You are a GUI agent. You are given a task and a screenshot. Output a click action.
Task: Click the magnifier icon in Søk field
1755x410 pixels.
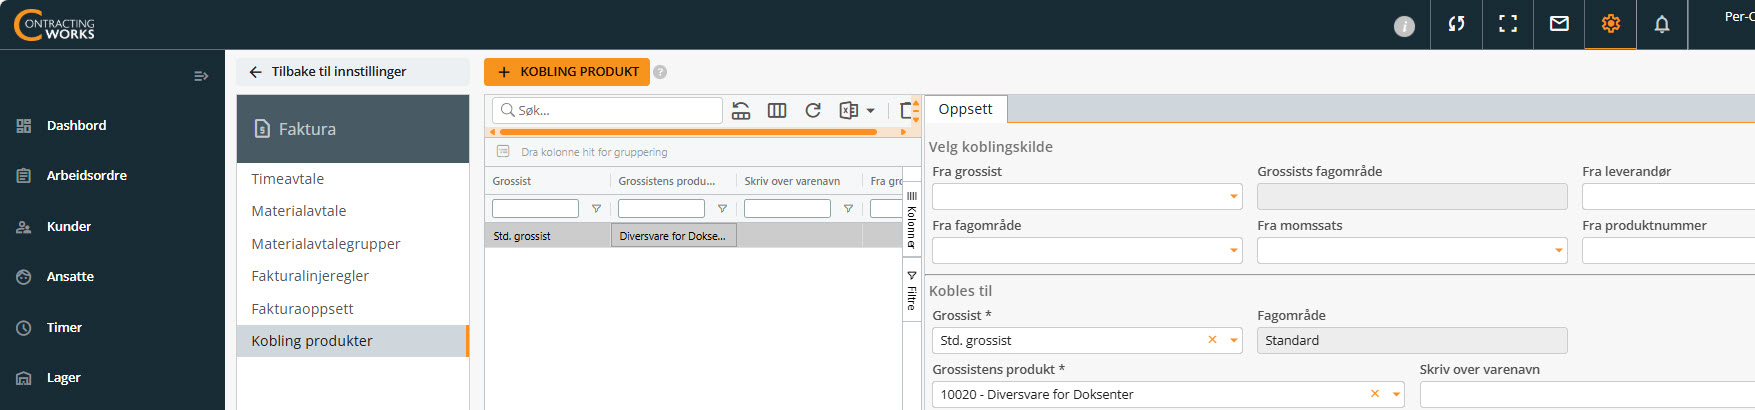coord(508,111)
